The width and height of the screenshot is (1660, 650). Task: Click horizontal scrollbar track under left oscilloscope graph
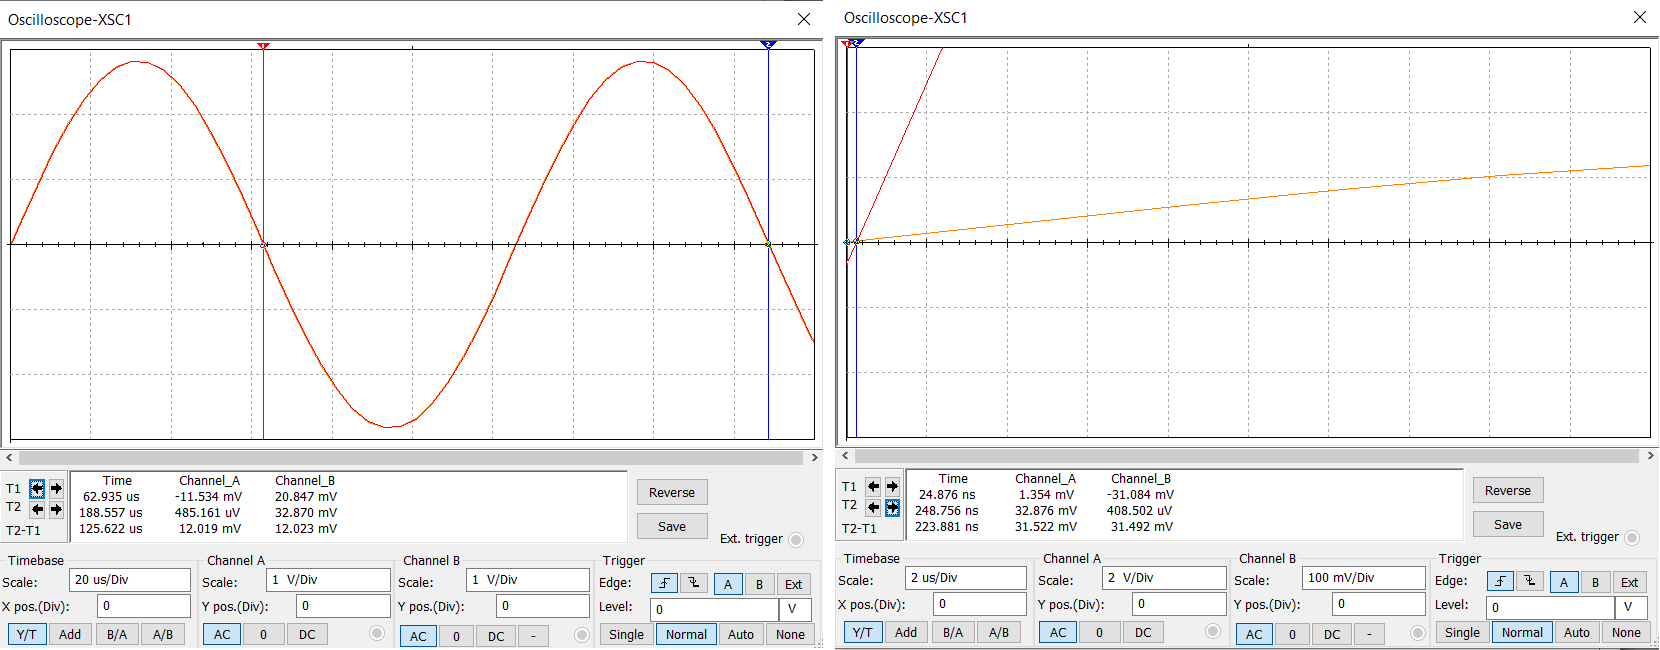[411, 457]
